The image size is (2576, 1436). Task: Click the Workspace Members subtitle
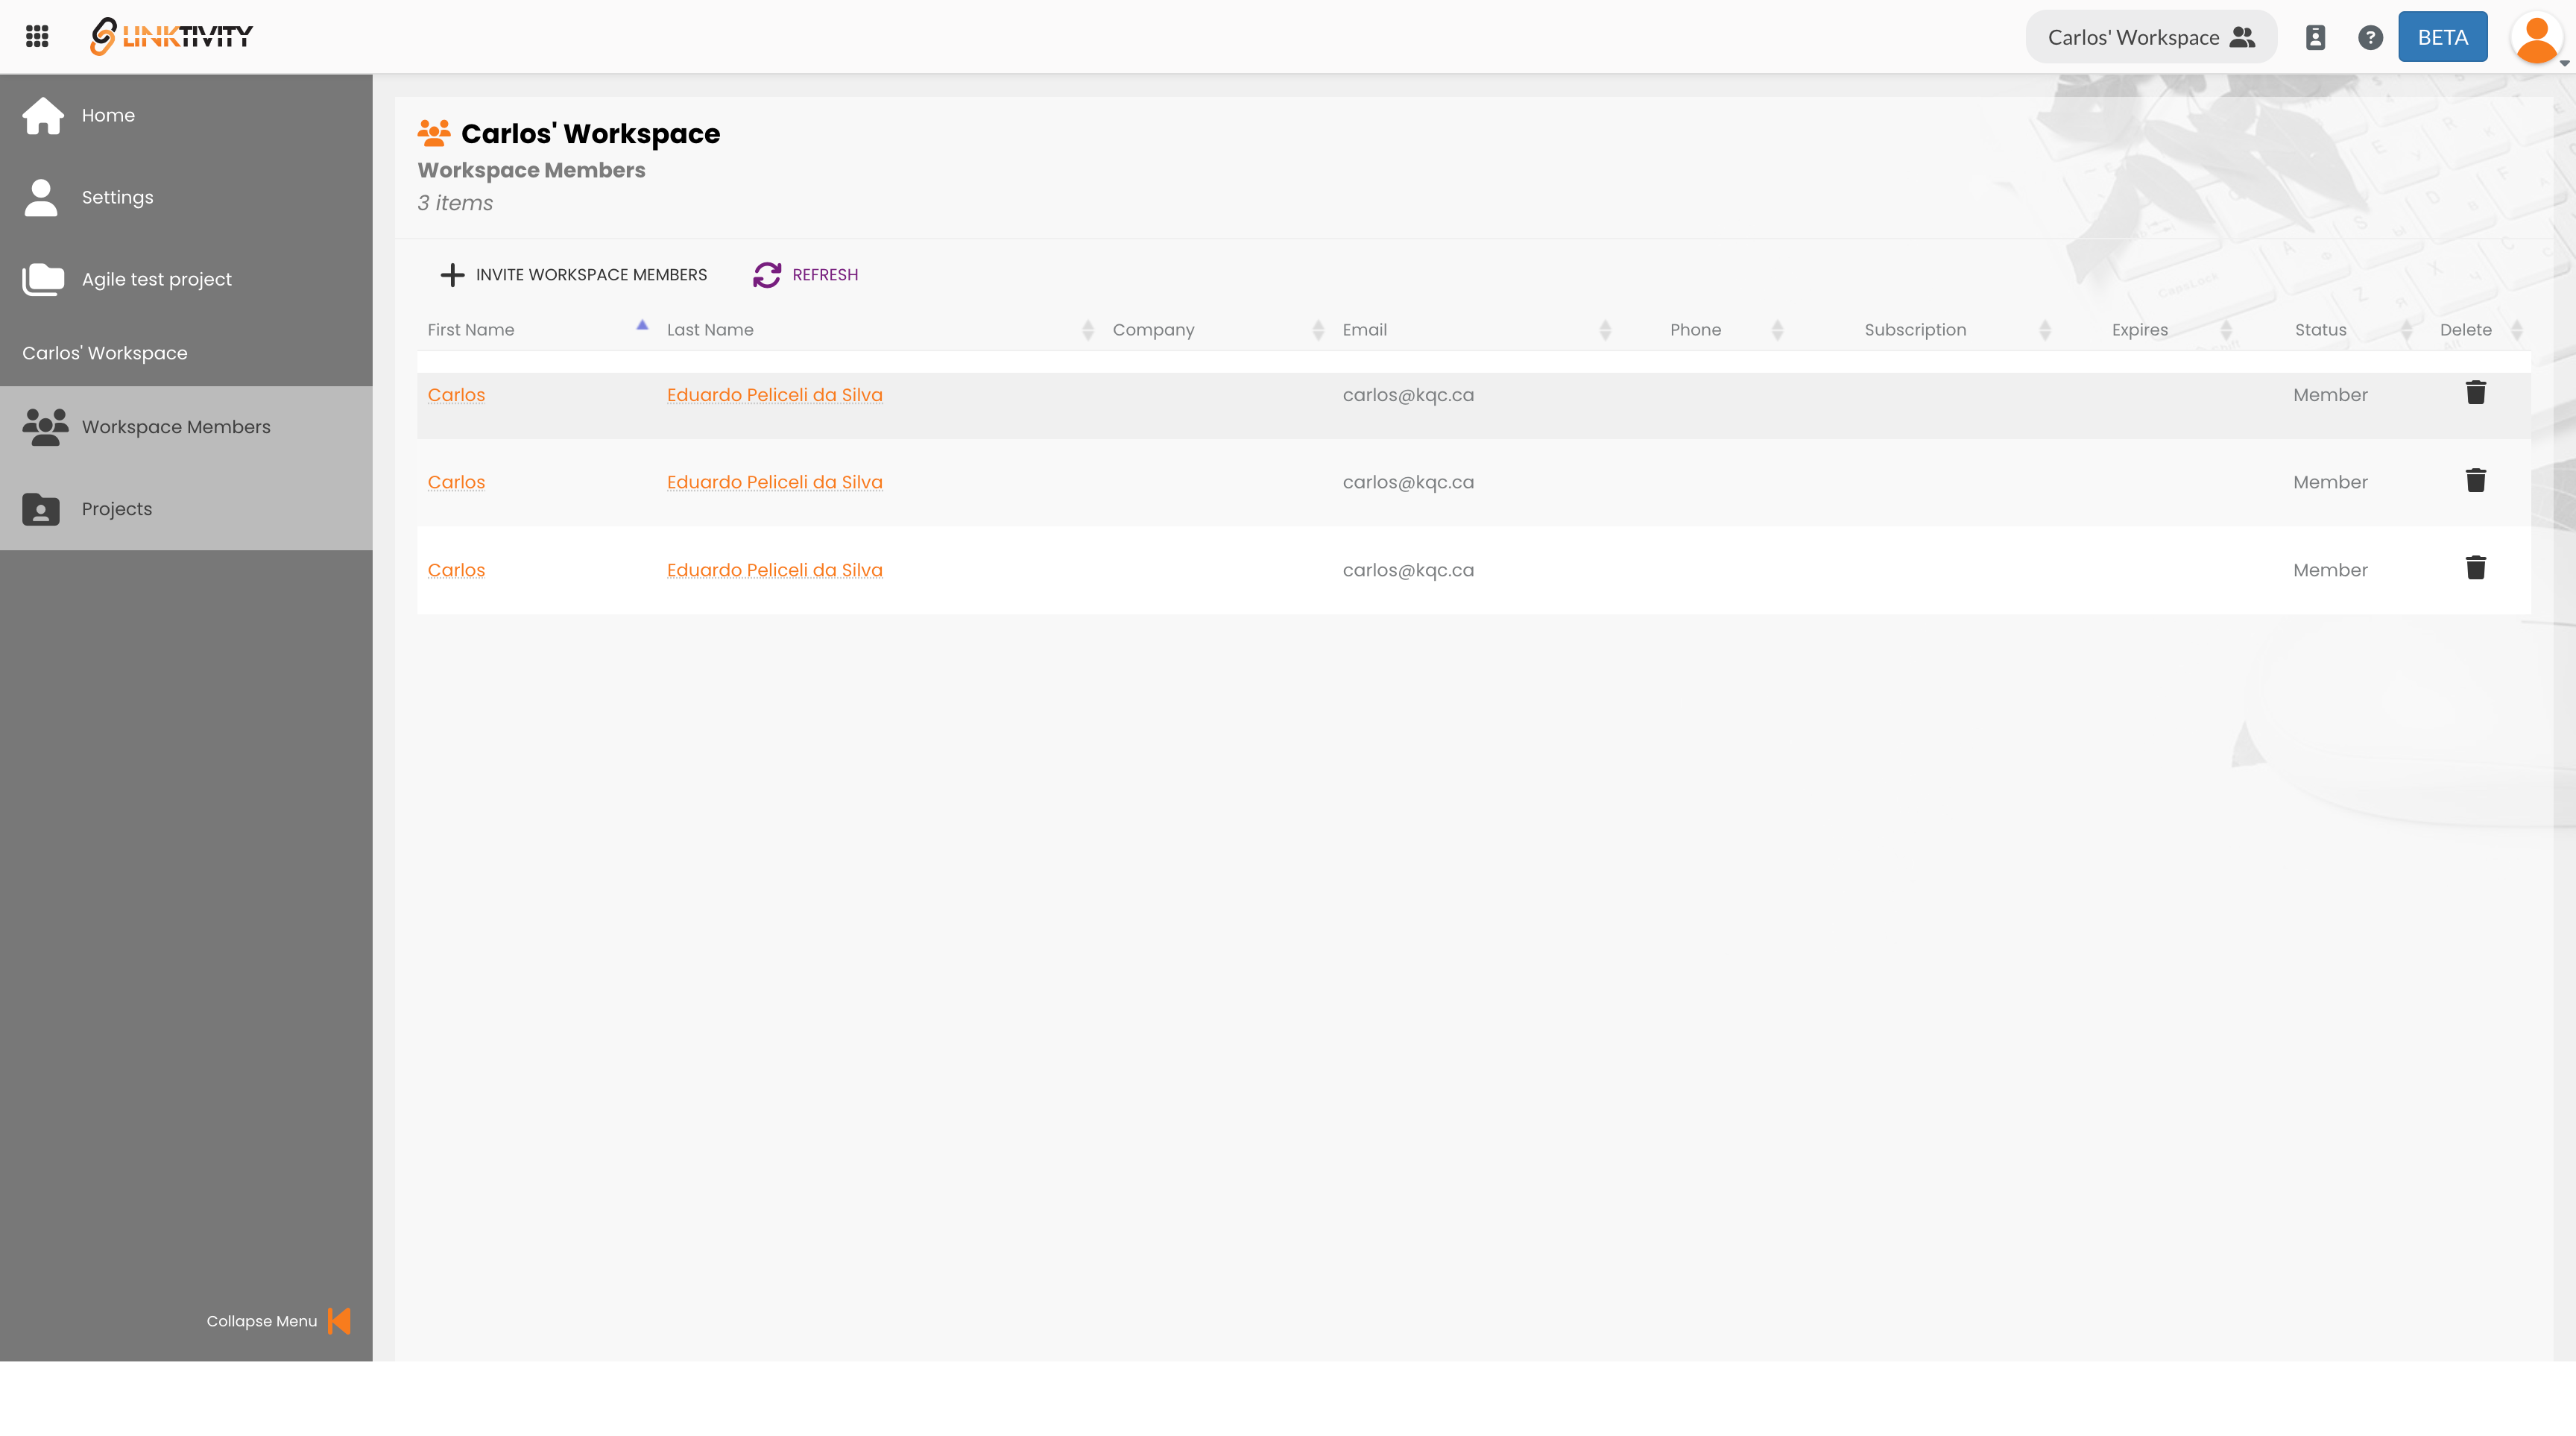pyautogui.click(x=531, y=171)
